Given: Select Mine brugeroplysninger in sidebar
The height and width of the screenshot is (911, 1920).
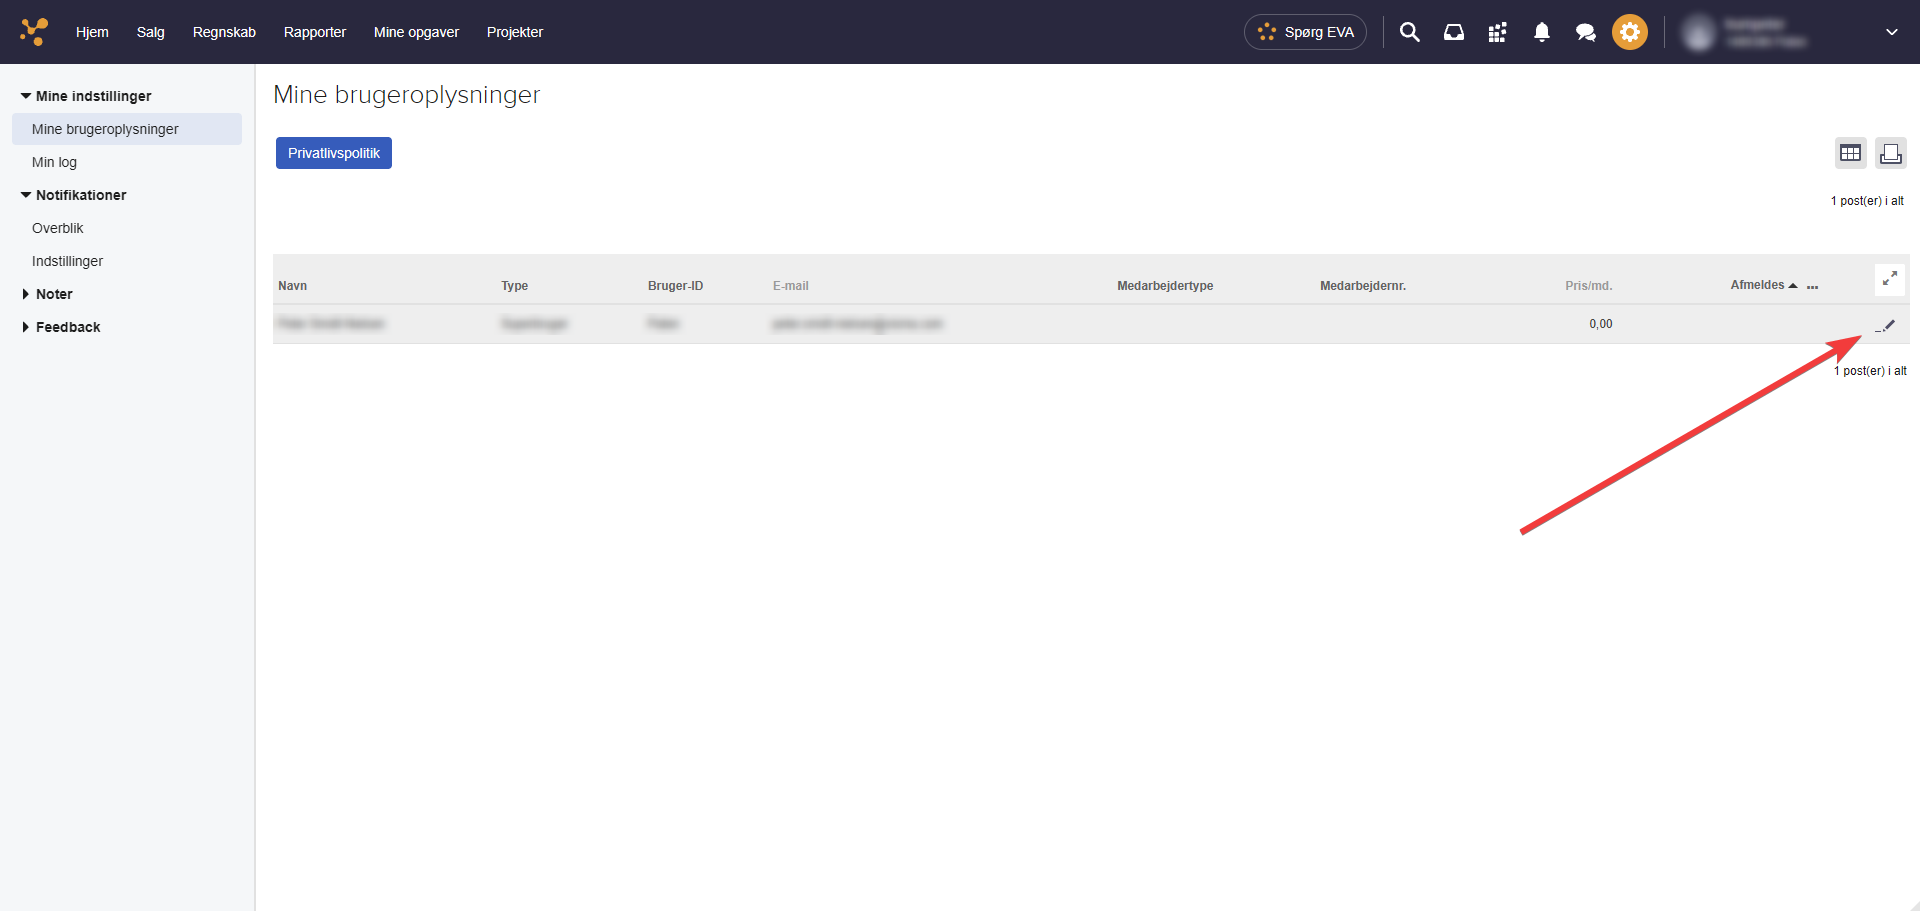Looking at the screenshot, I should pyautogui.click(x=127, y=129).
